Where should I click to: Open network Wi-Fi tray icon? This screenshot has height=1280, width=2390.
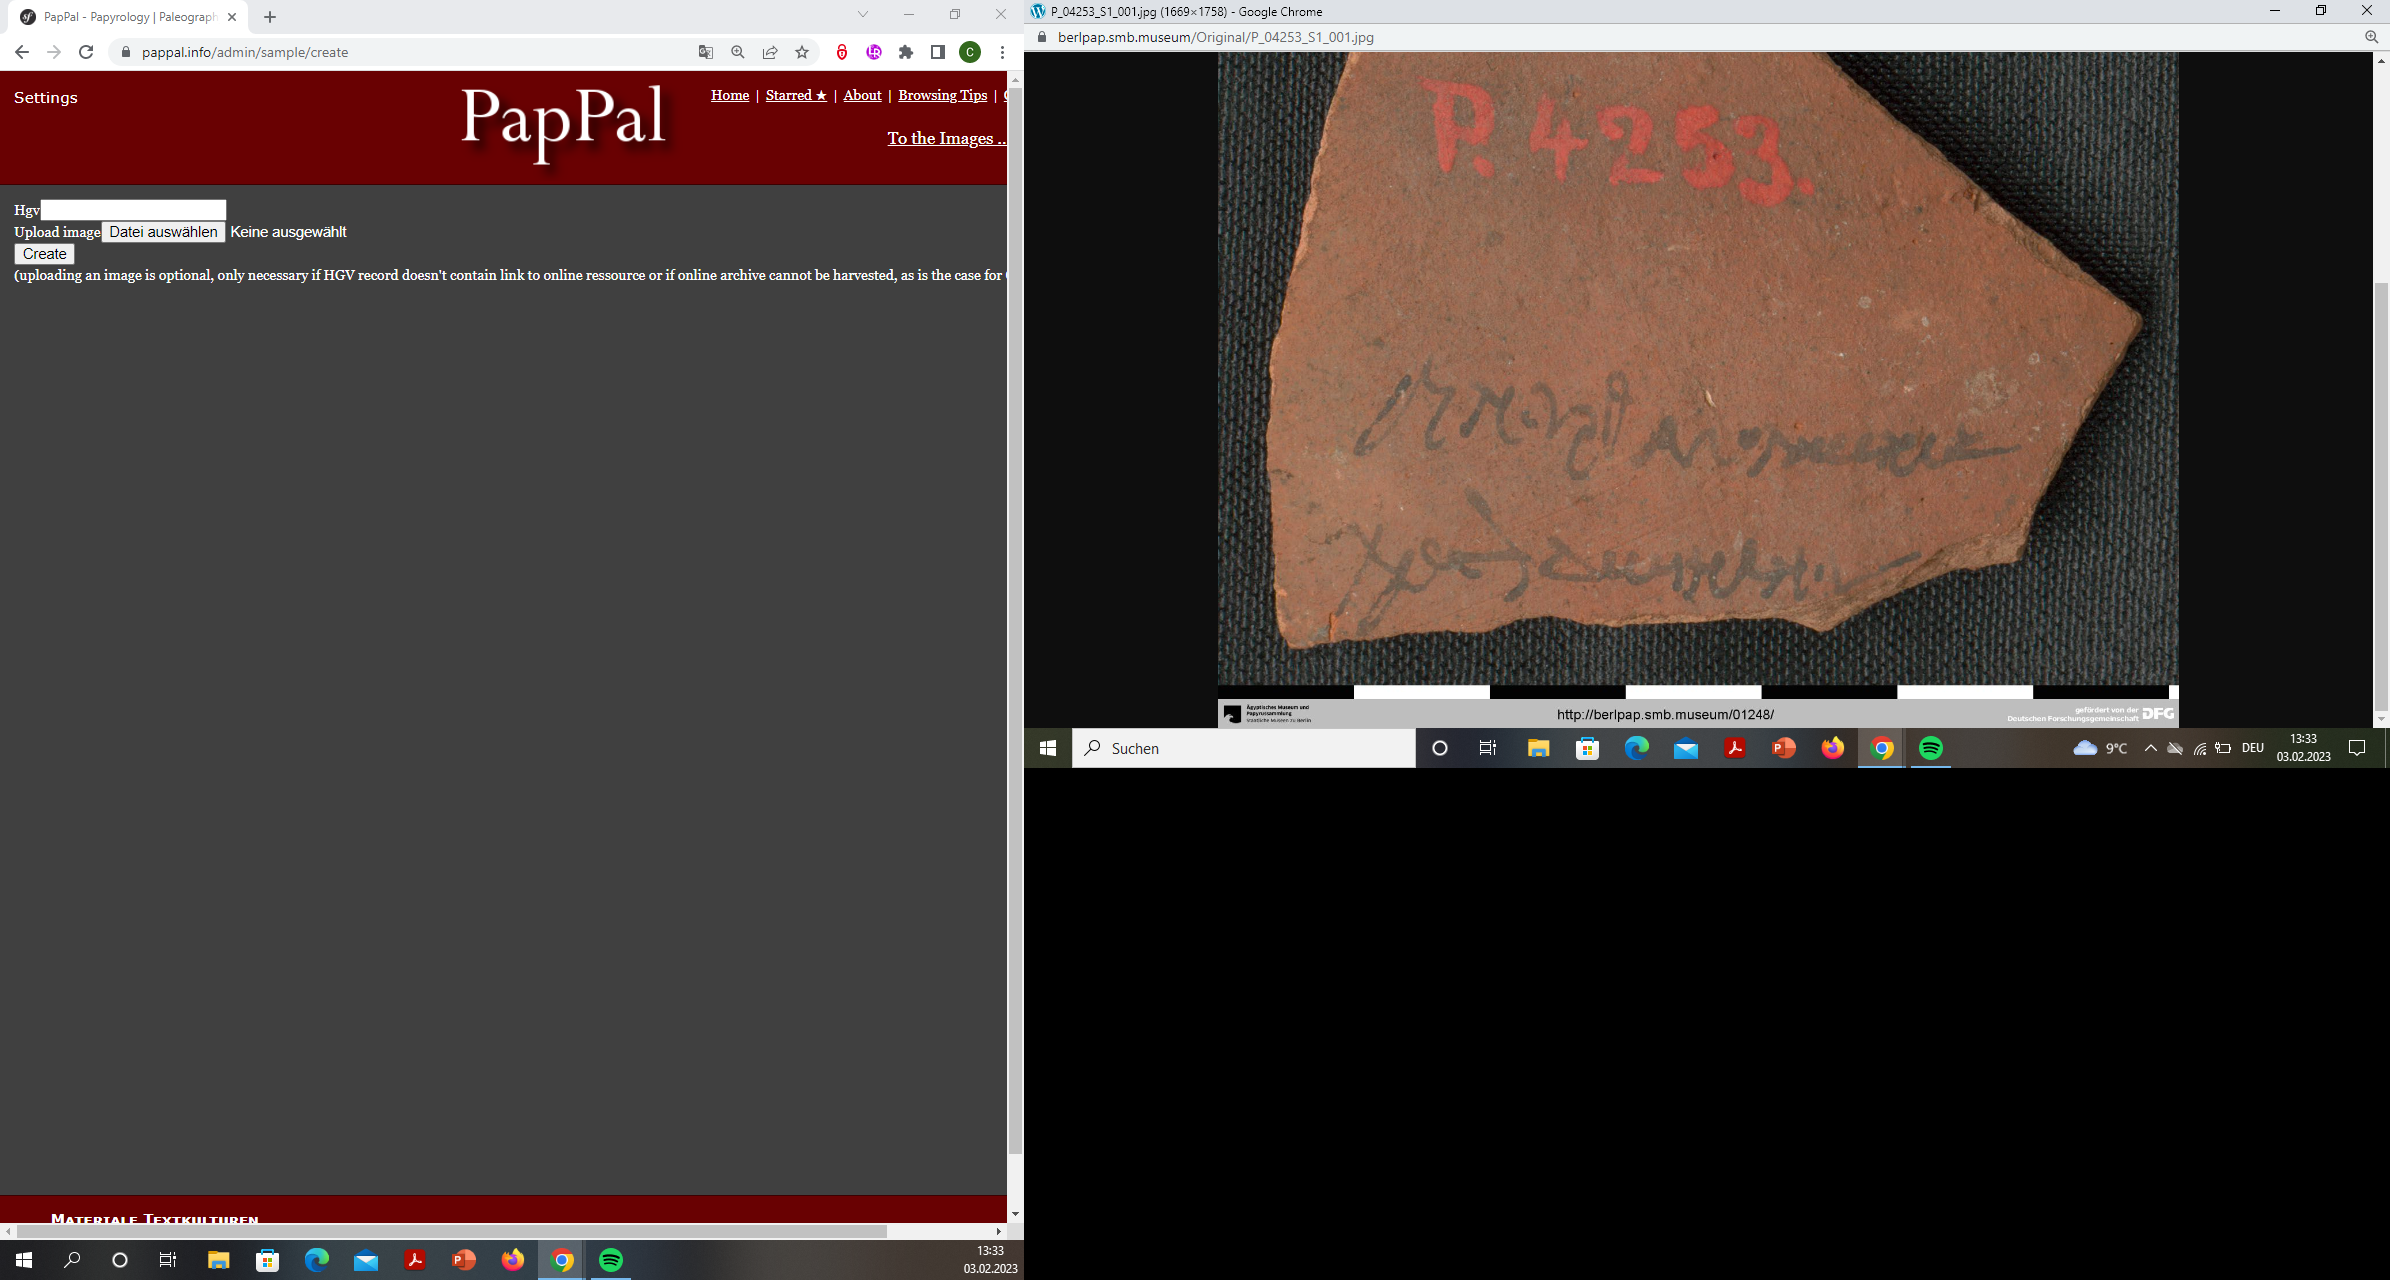point(2199,748)
